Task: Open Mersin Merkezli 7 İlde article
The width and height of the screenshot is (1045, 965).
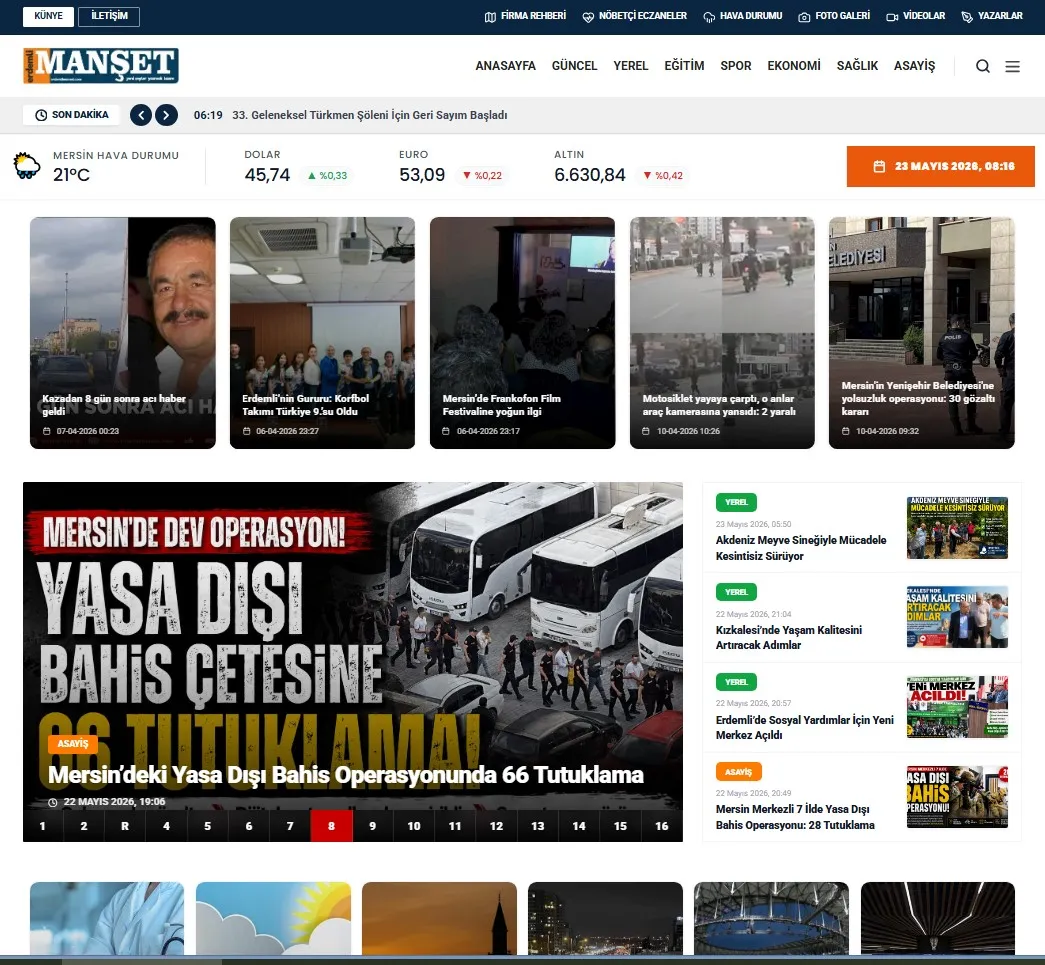Action: [x=795, y=817]
